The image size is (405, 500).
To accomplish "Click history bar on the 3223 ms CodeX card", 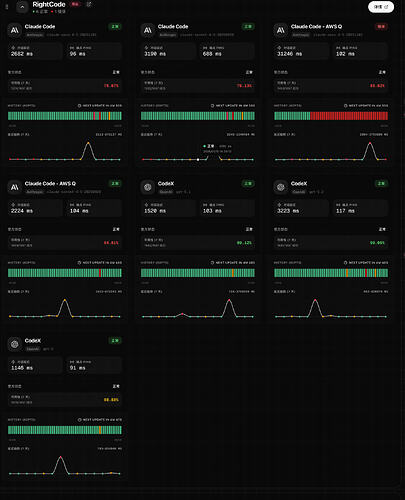I will tap(331, 273).
